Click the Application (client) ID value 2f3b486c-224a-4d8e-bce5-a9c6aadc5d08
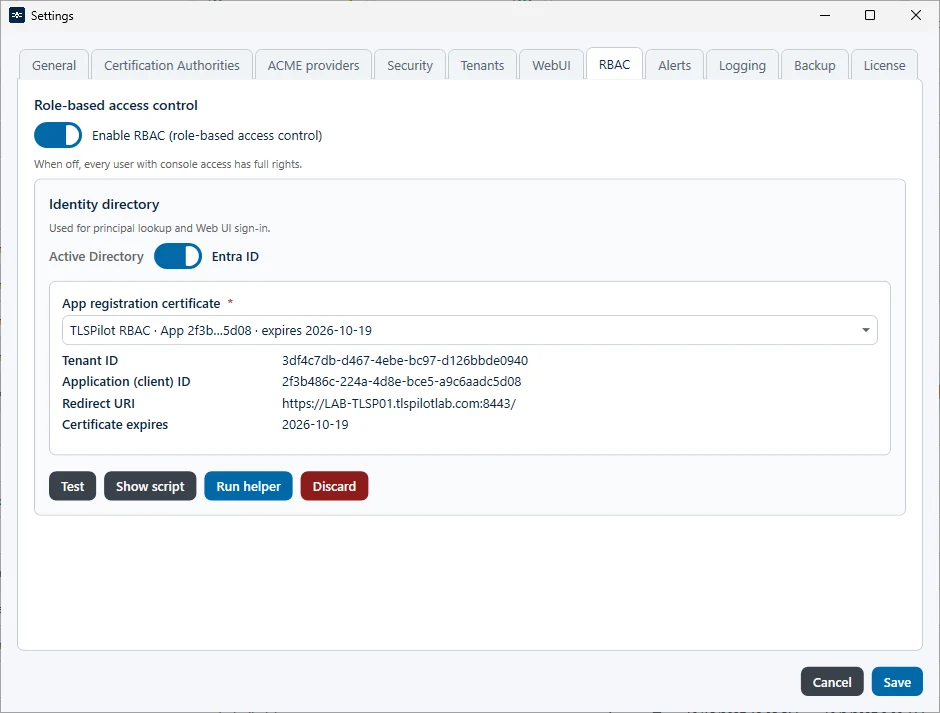Image resolution: width=940 pixels, height=713 pixels. [402, 381]
